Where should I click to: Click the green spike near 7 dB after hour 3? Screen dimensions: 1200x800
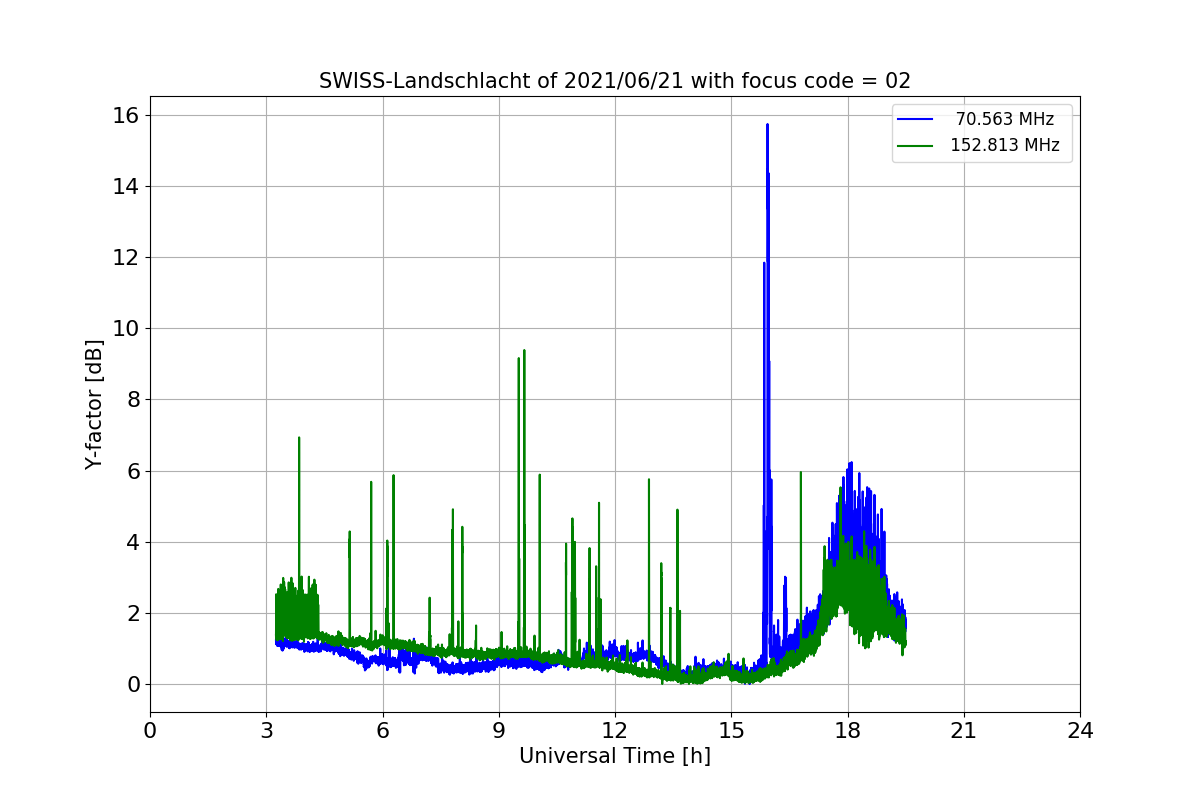click(x=299, y=438)
